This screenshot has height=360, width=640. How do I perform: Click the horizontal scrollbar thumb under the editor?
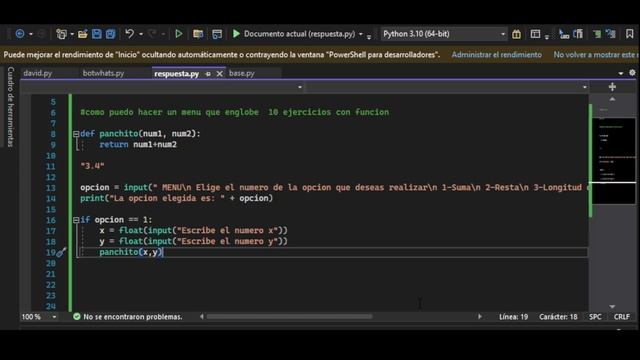coord(289,316)
